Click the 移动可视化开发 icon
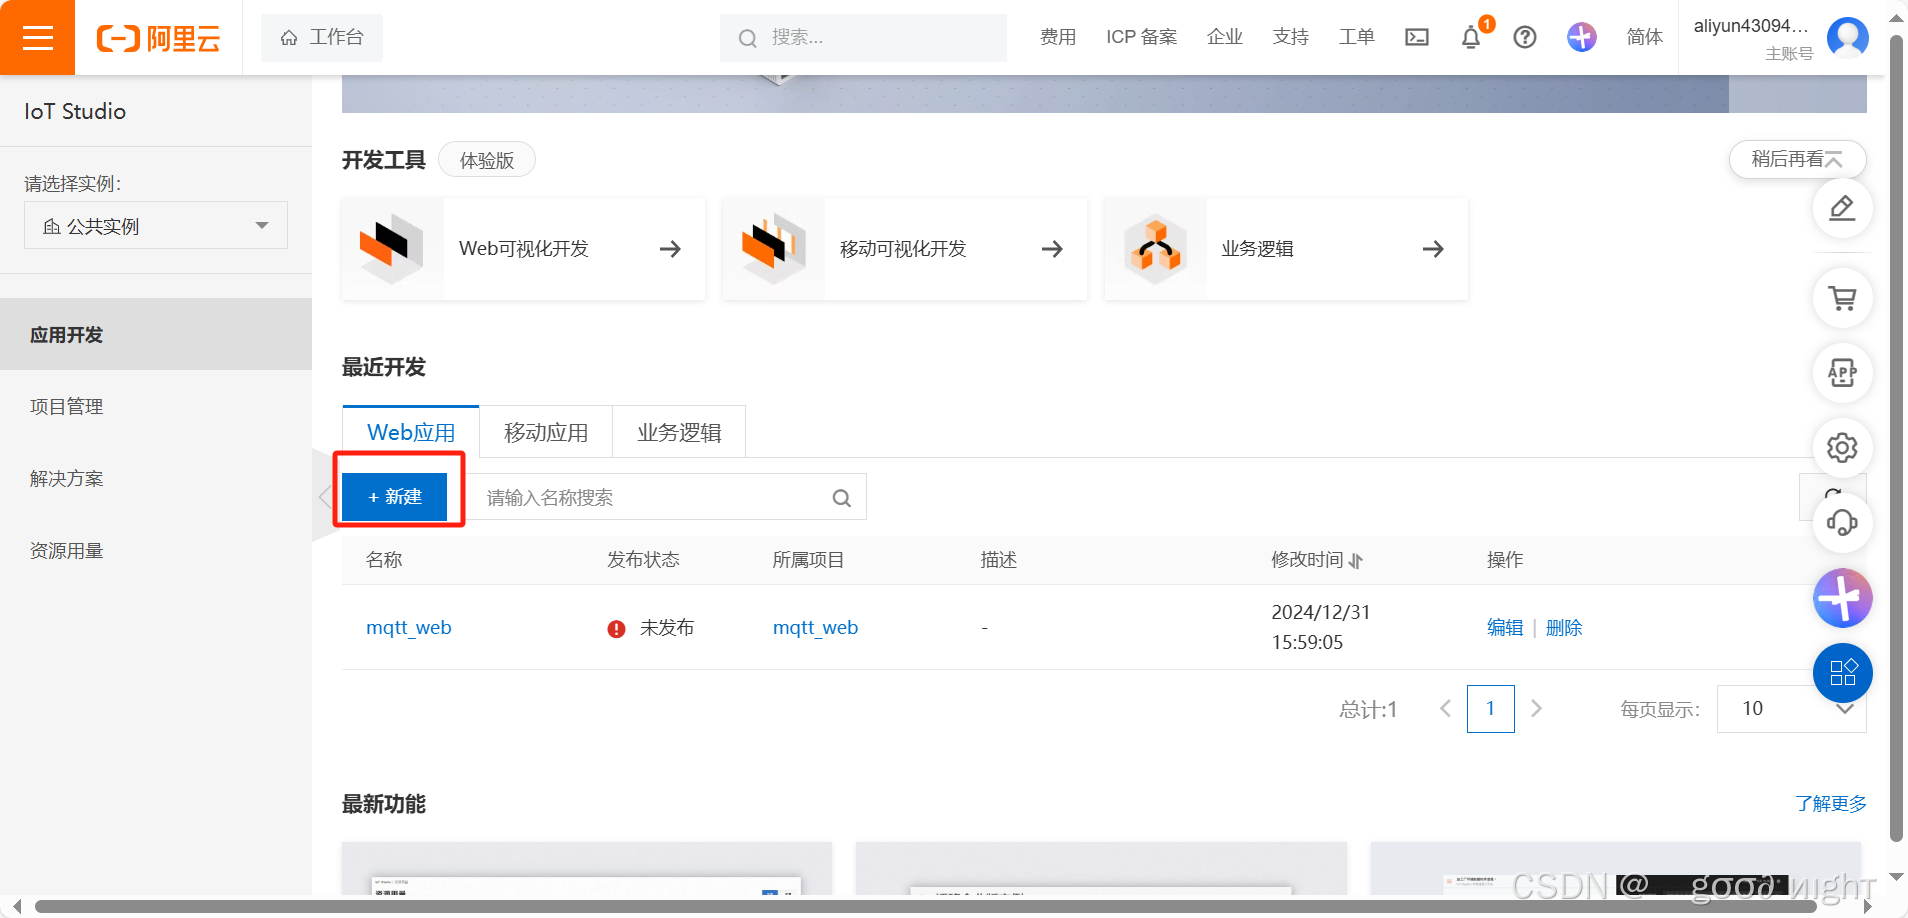The image size is (1908, 918). click(x=773, y=249)
